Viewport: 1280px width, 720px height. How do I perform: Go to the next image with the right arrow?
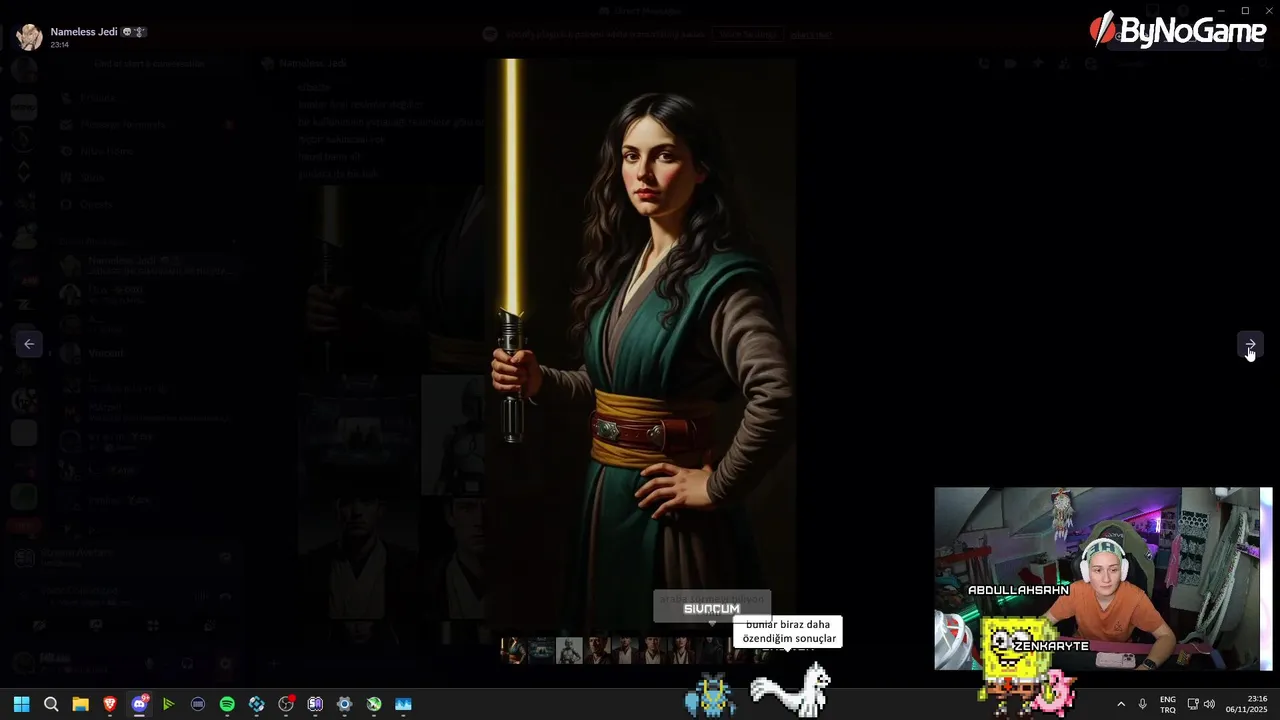(x=1250, y=344)
